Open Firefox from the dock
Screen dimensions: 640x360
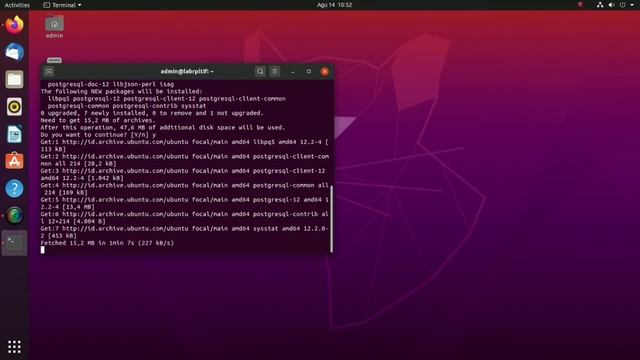[x=14, y=25]
